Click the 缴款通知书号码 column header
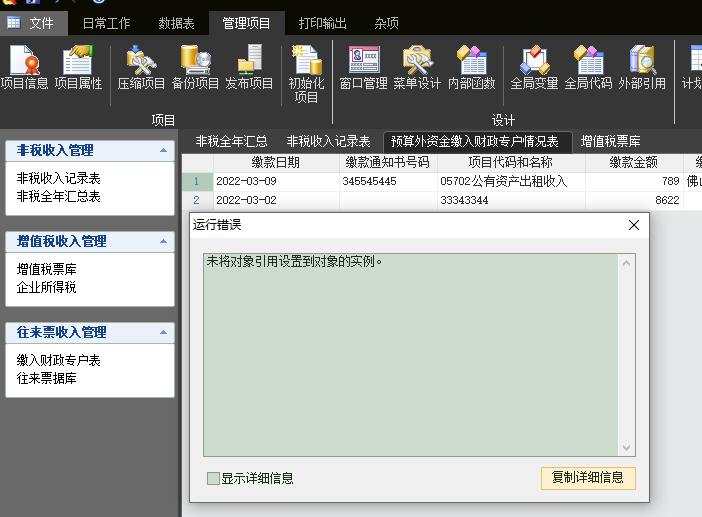The width and height of the screenshot is (702, 517). pyautogui.click(x=388, y=162)
